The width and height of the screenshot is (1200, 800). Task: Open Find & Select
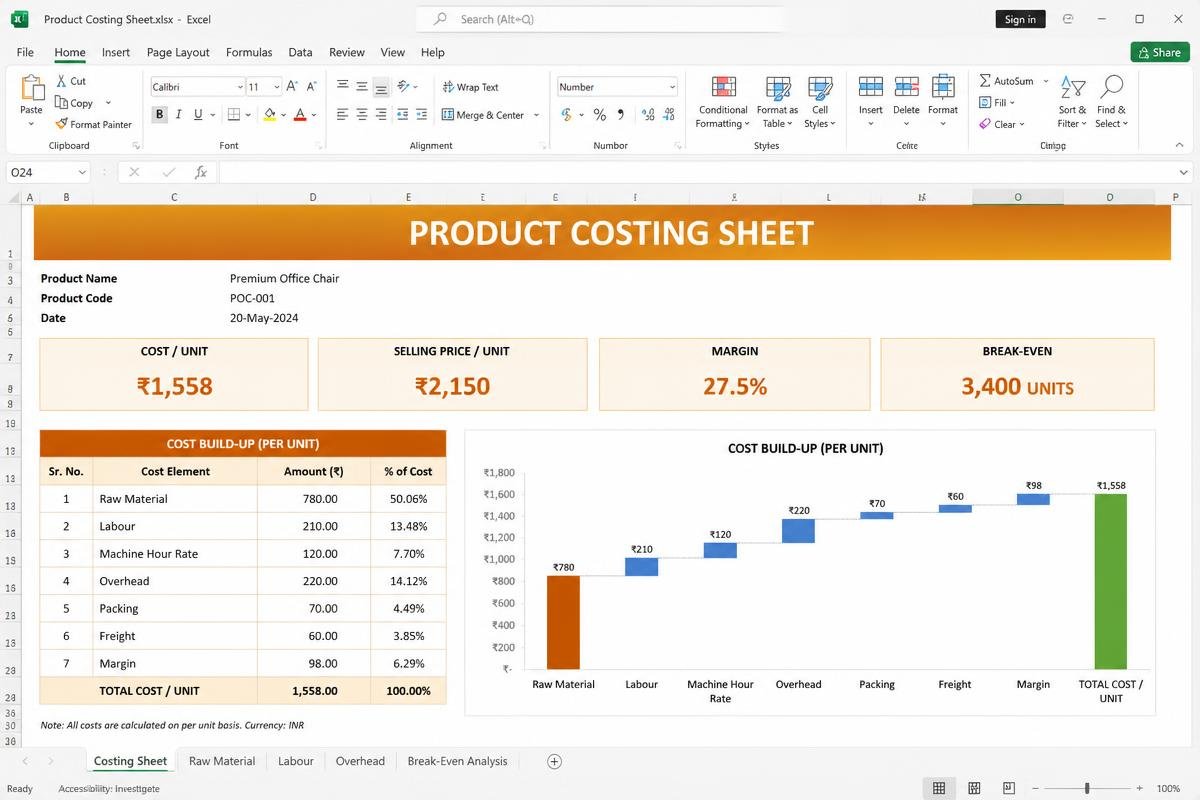click(1111, 102)
